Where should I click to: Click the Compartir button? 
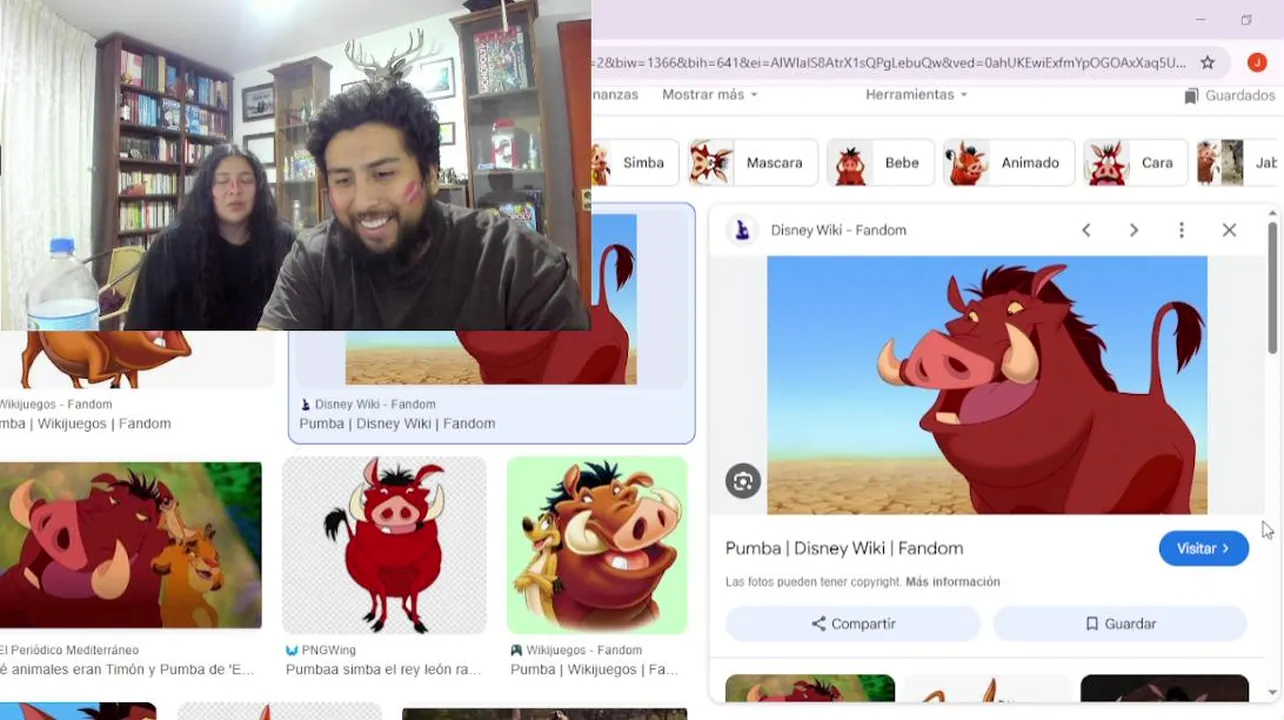tap(853, 623)
